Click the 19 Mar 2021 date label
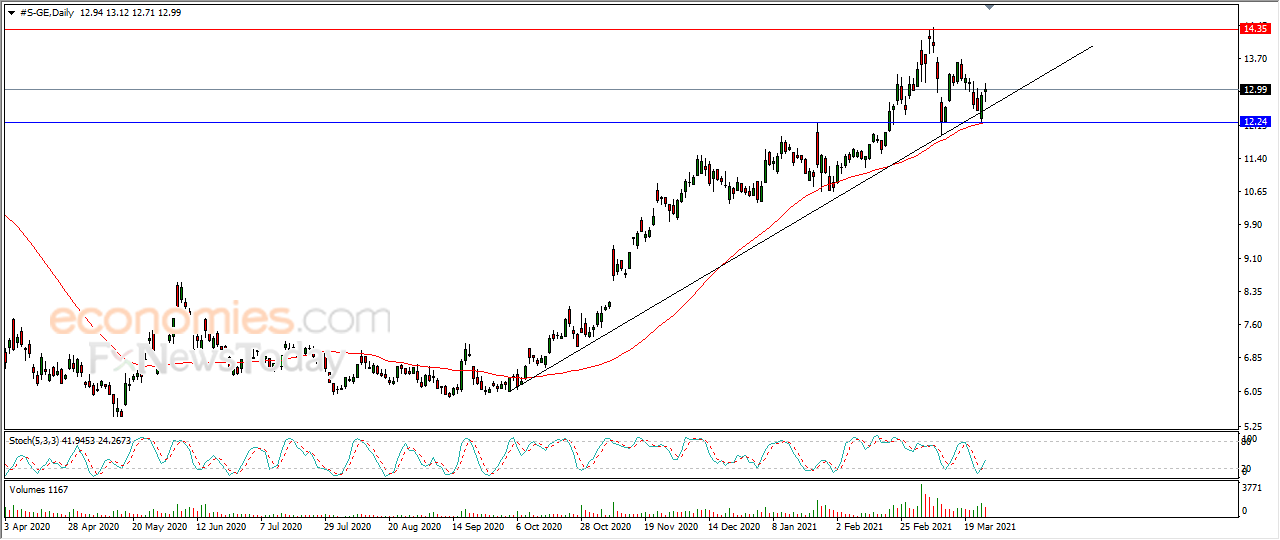The height and width of the screenshot is (540, 1280). pyautogui.click(x=990, y=525)
